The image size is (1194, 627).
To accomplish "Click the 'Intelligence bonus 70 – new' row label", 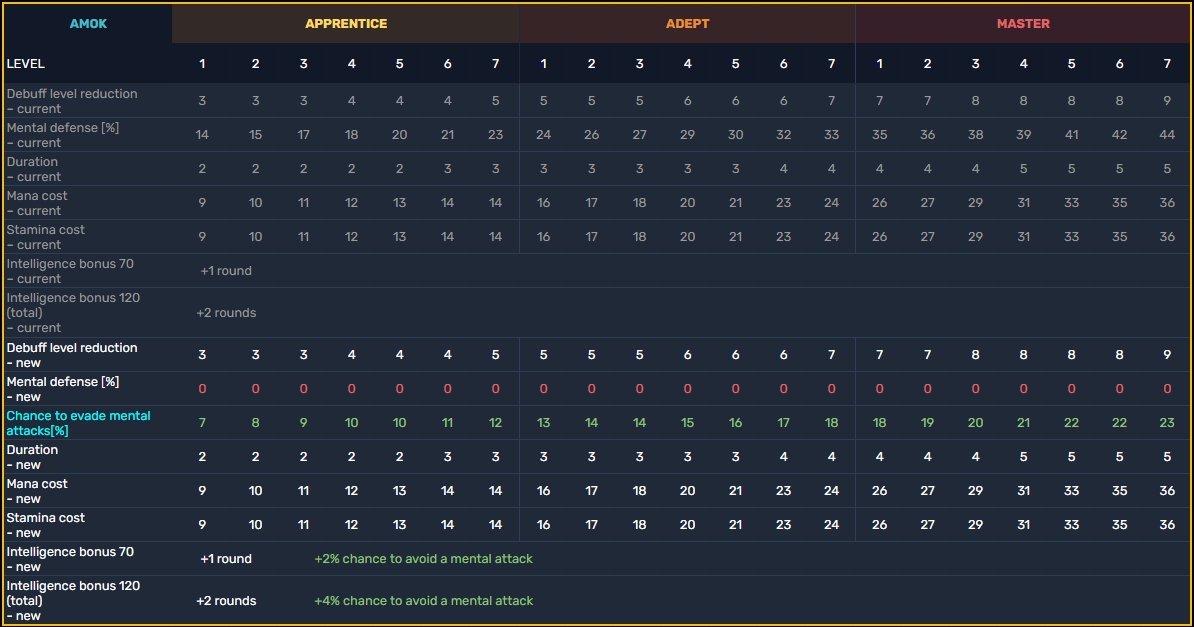I will point(70,559).
